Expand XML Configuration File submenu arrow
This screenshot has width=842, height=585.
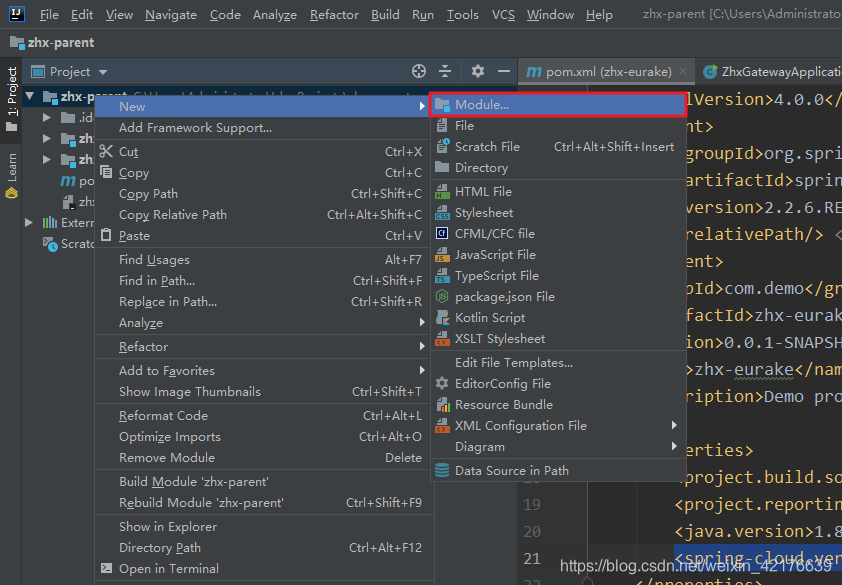point(674,425)
